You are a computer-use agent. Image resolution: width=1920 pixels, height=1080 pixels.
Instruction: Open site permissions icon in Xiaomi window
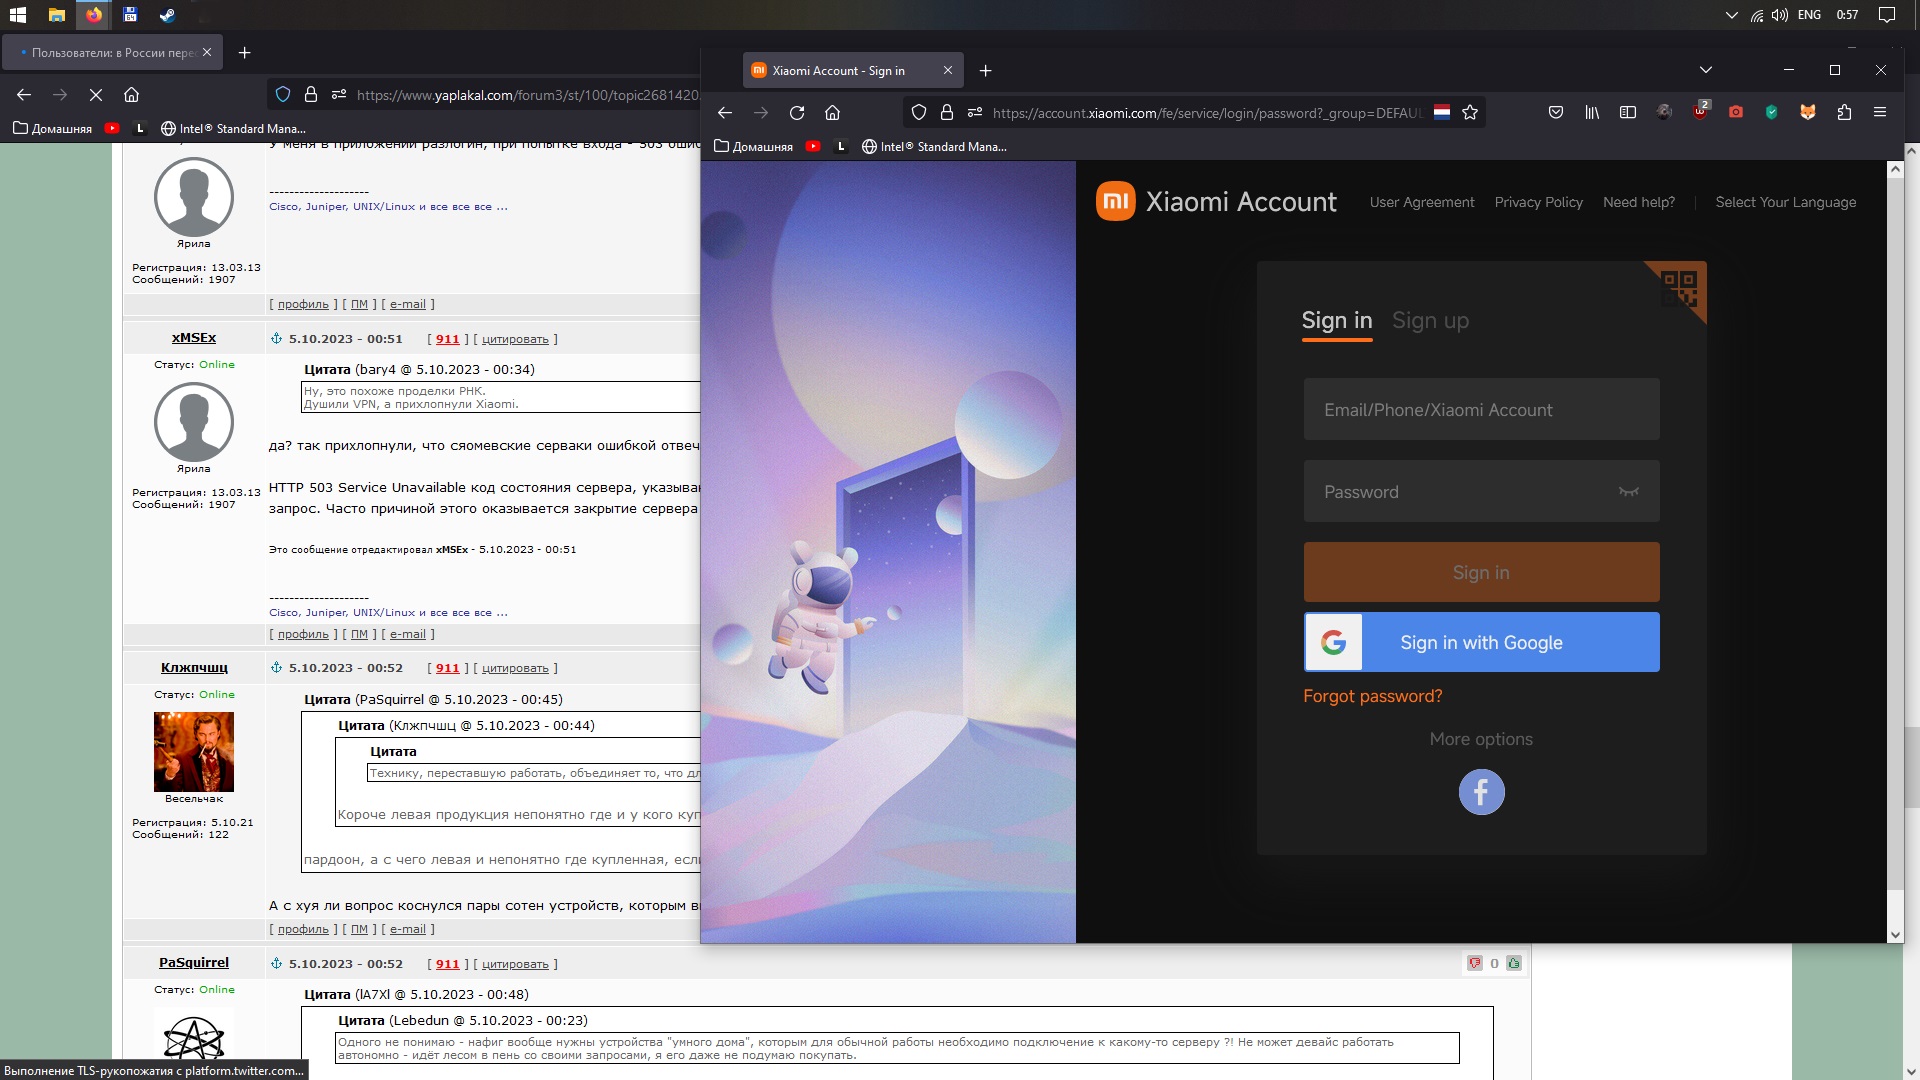(975, 113)
